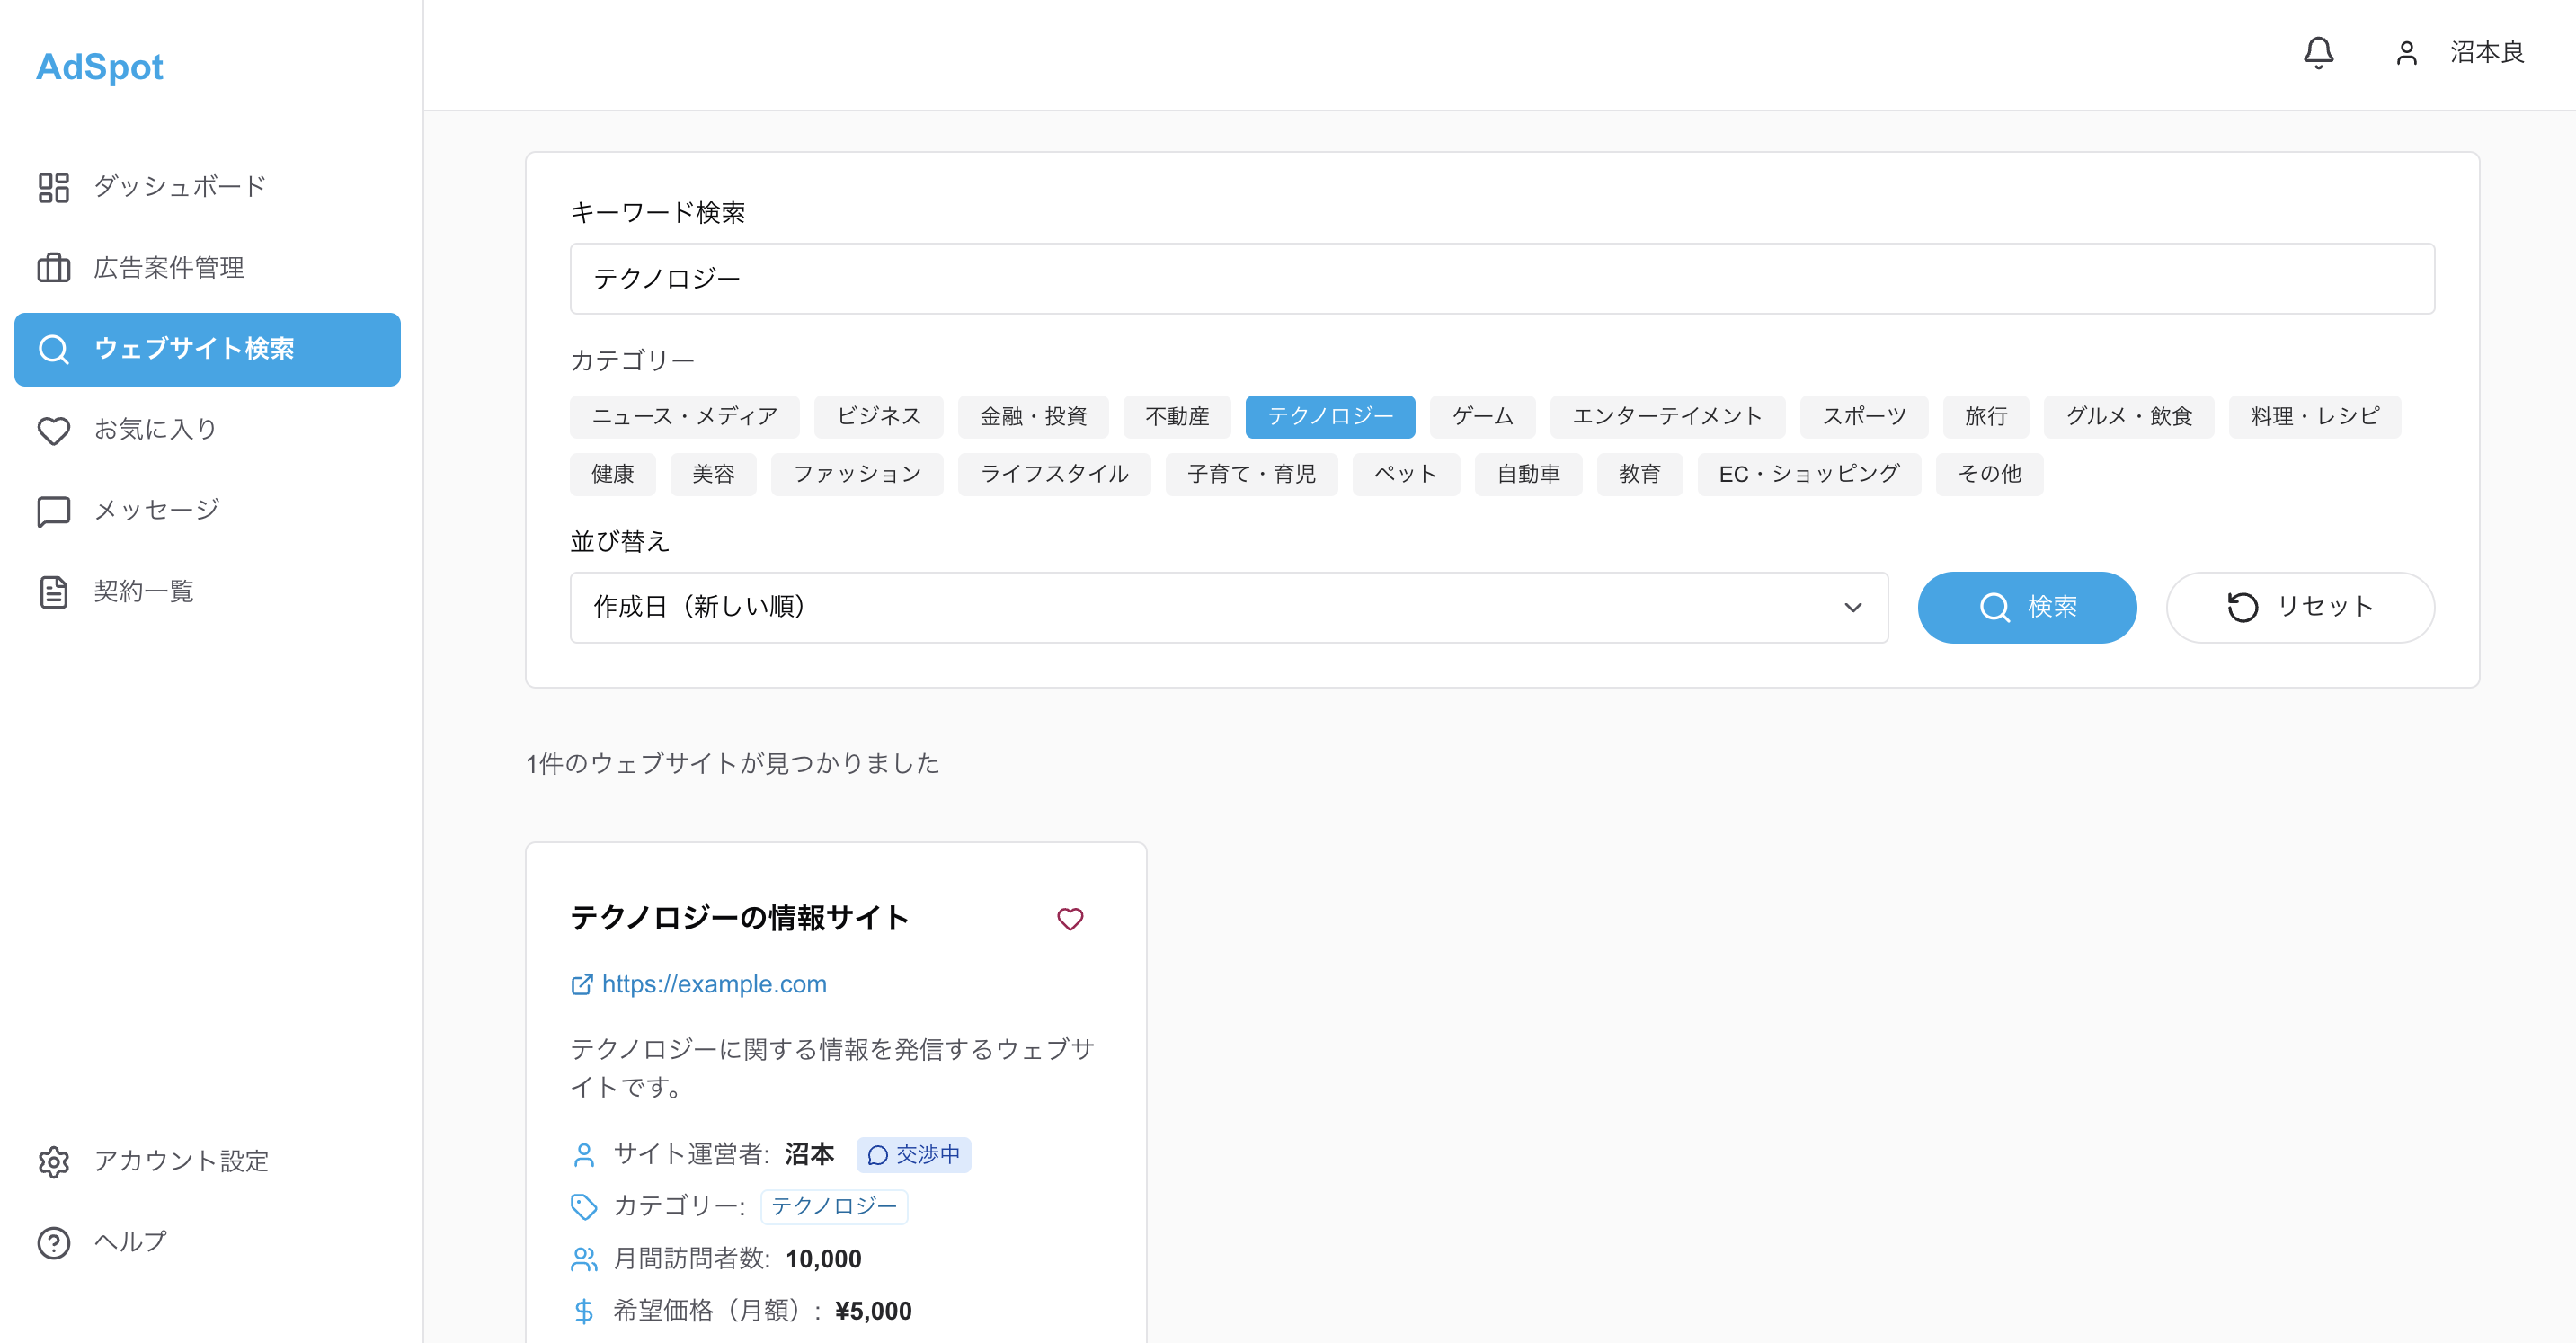Select the dashboard icon in the sidebar

coord(53,186)
